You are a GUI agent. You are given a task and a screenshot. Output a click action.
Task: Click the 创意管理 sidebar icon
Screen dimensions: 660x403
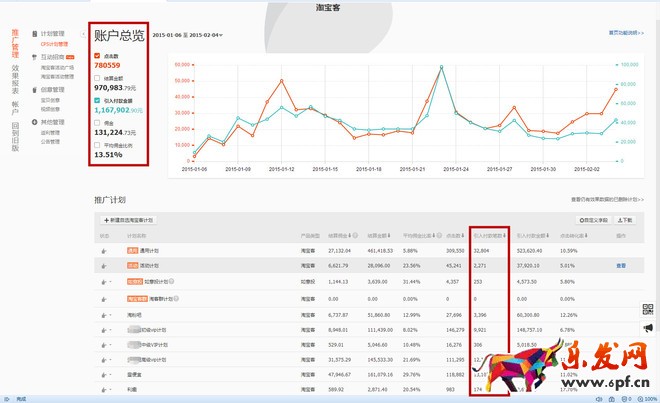(x=35, y=90)
